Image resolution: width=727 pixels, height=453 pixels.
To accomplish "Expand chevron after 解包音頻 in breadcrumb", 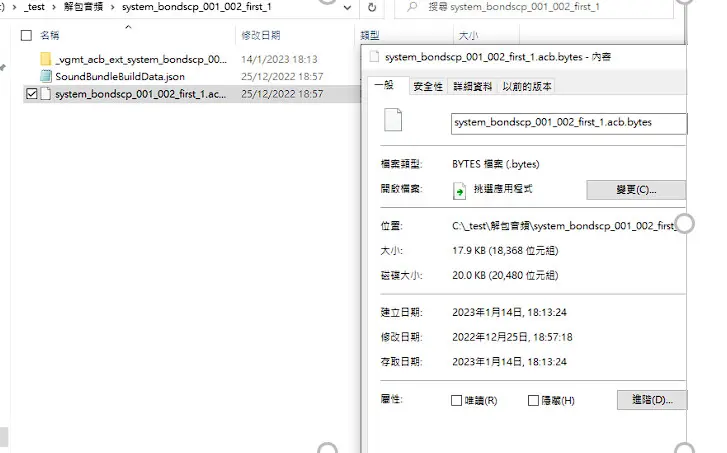I will point(112,7).
